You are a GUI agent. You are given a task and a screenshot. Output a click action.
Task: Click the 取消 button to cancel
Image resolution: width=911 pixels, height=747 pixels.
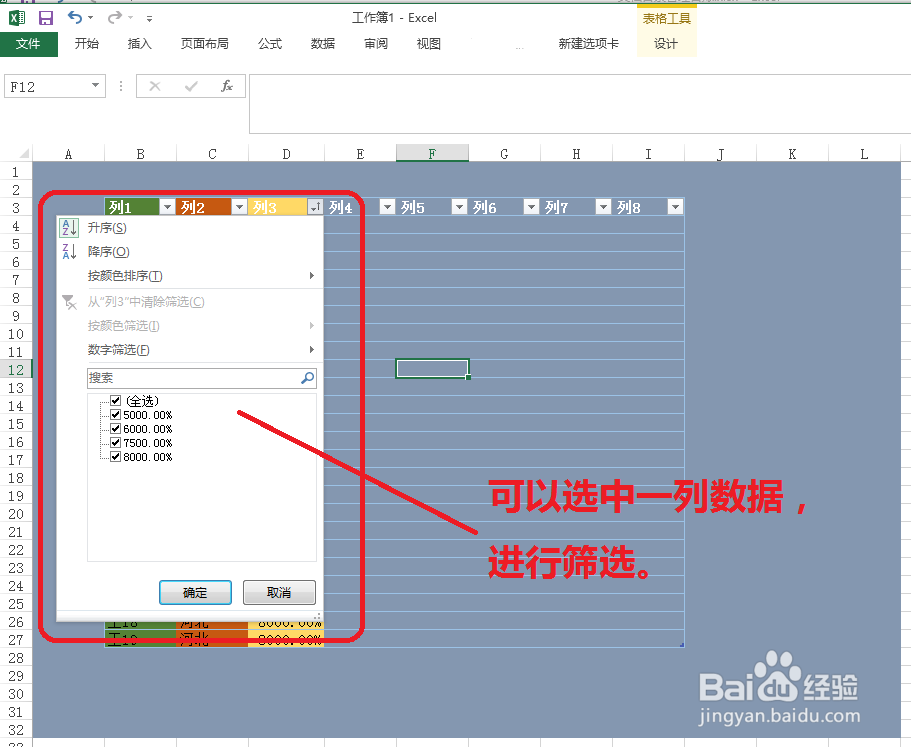(279, 592)
